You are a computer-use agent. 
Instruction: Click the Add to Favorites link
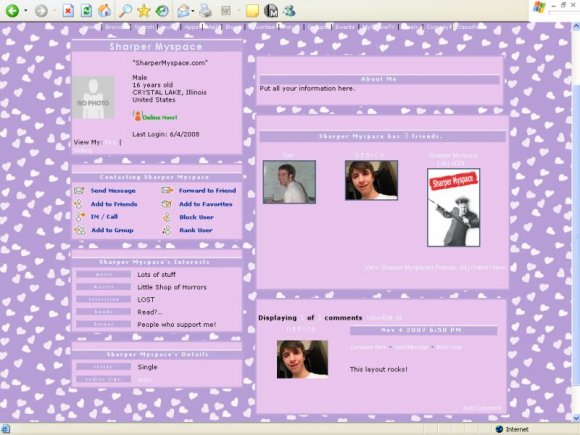point(206,204)
